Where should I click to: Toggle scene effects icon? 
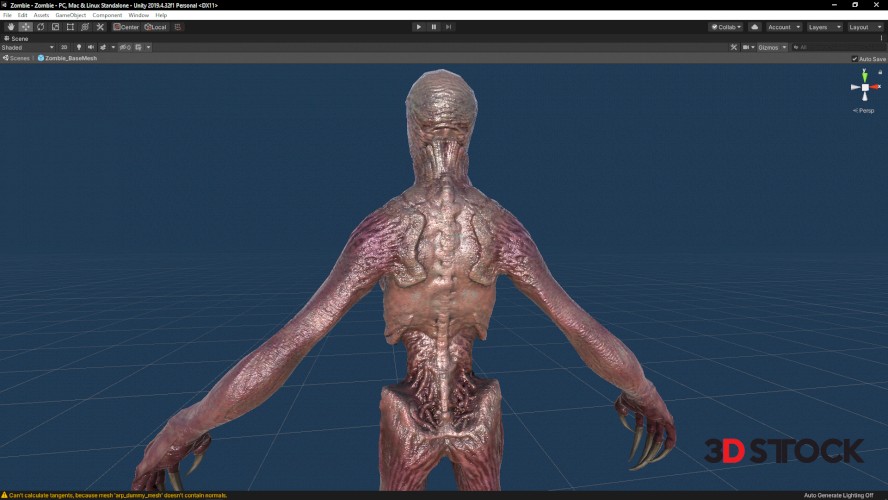tap(103, 48)
